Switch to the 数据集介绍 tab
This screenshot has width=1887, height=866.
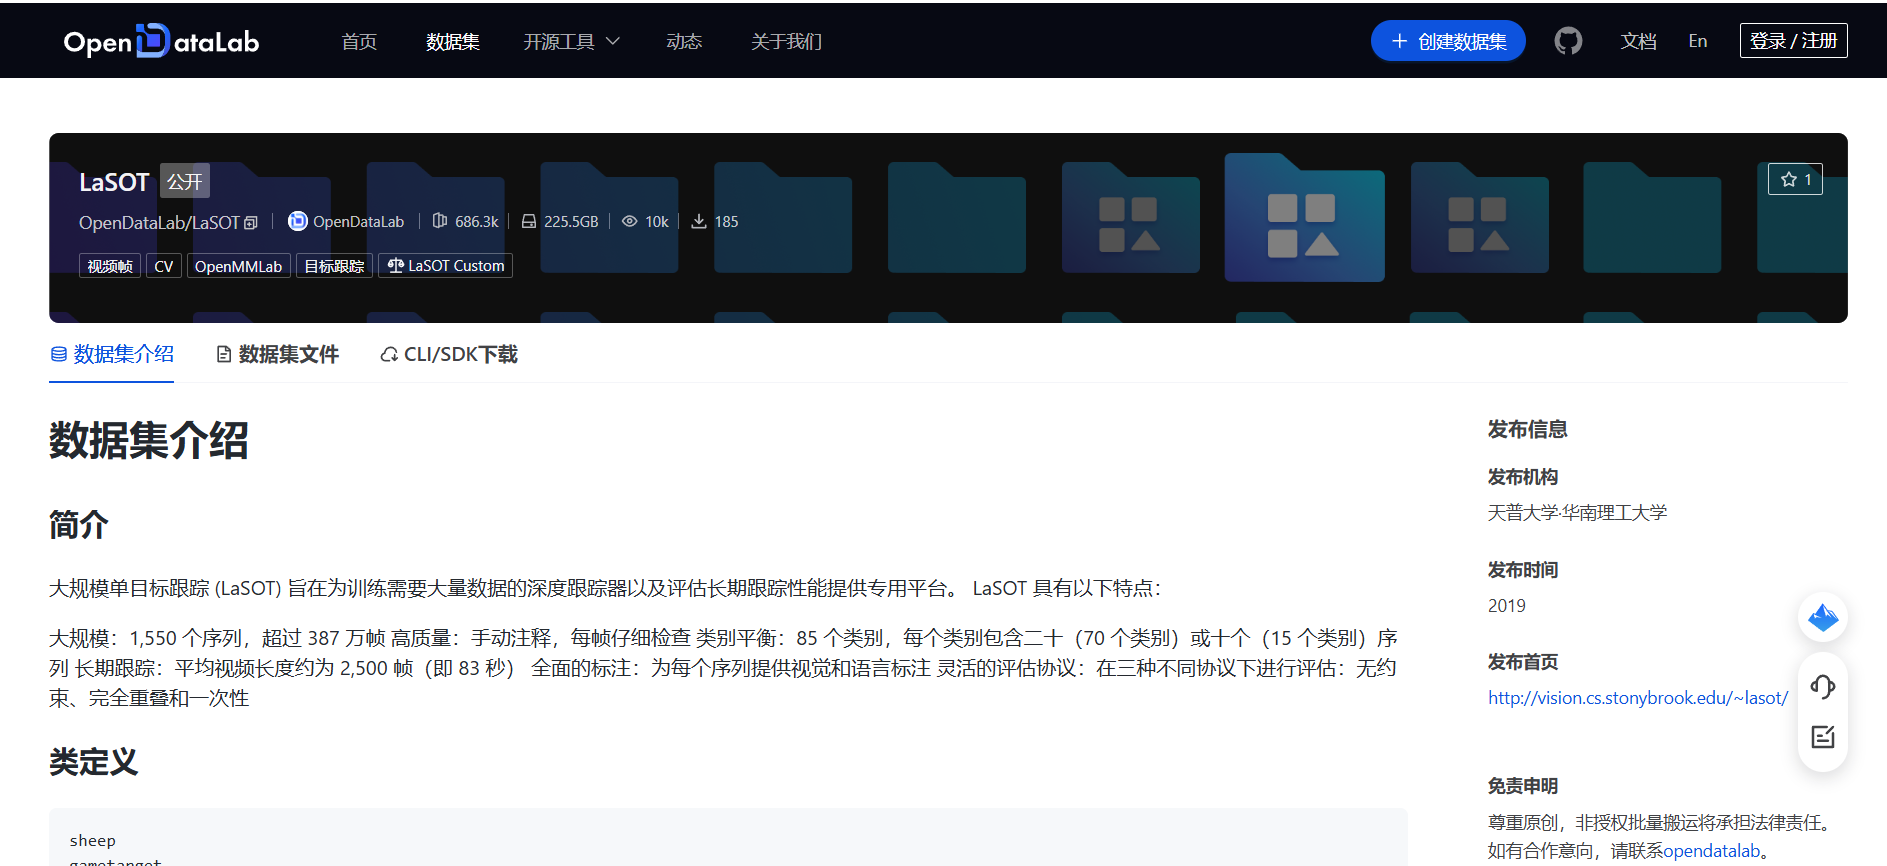pos(112,354)
